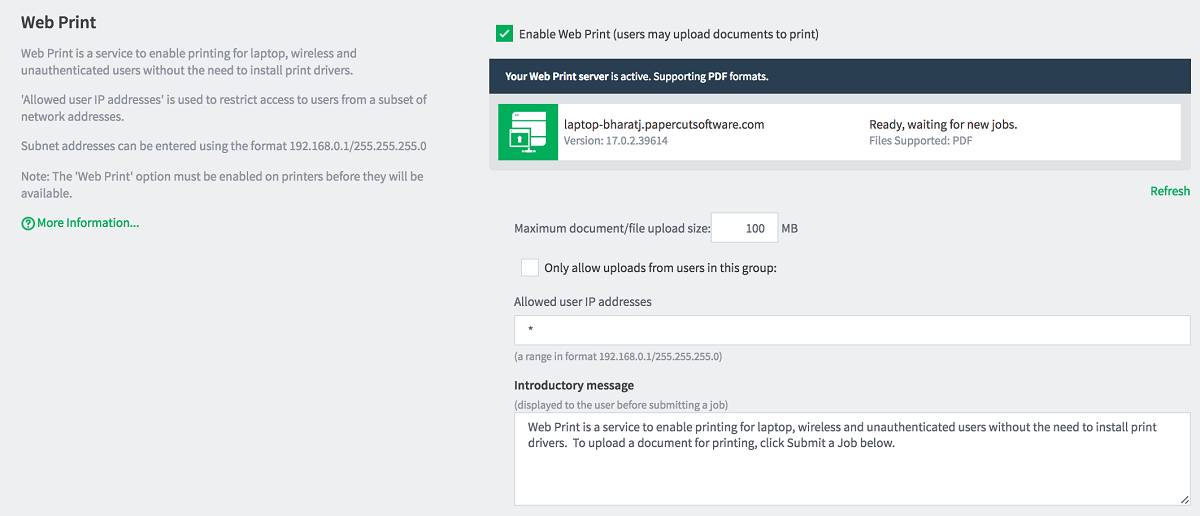
Task: Click the Web Print section heading
Action: point(58,22)
